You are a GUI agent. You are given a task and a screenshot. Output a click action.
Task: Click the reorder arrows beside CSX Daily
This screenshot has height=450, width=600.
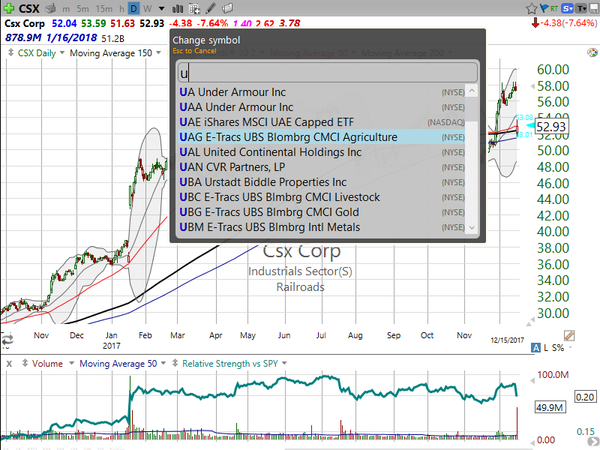point(11,53)
